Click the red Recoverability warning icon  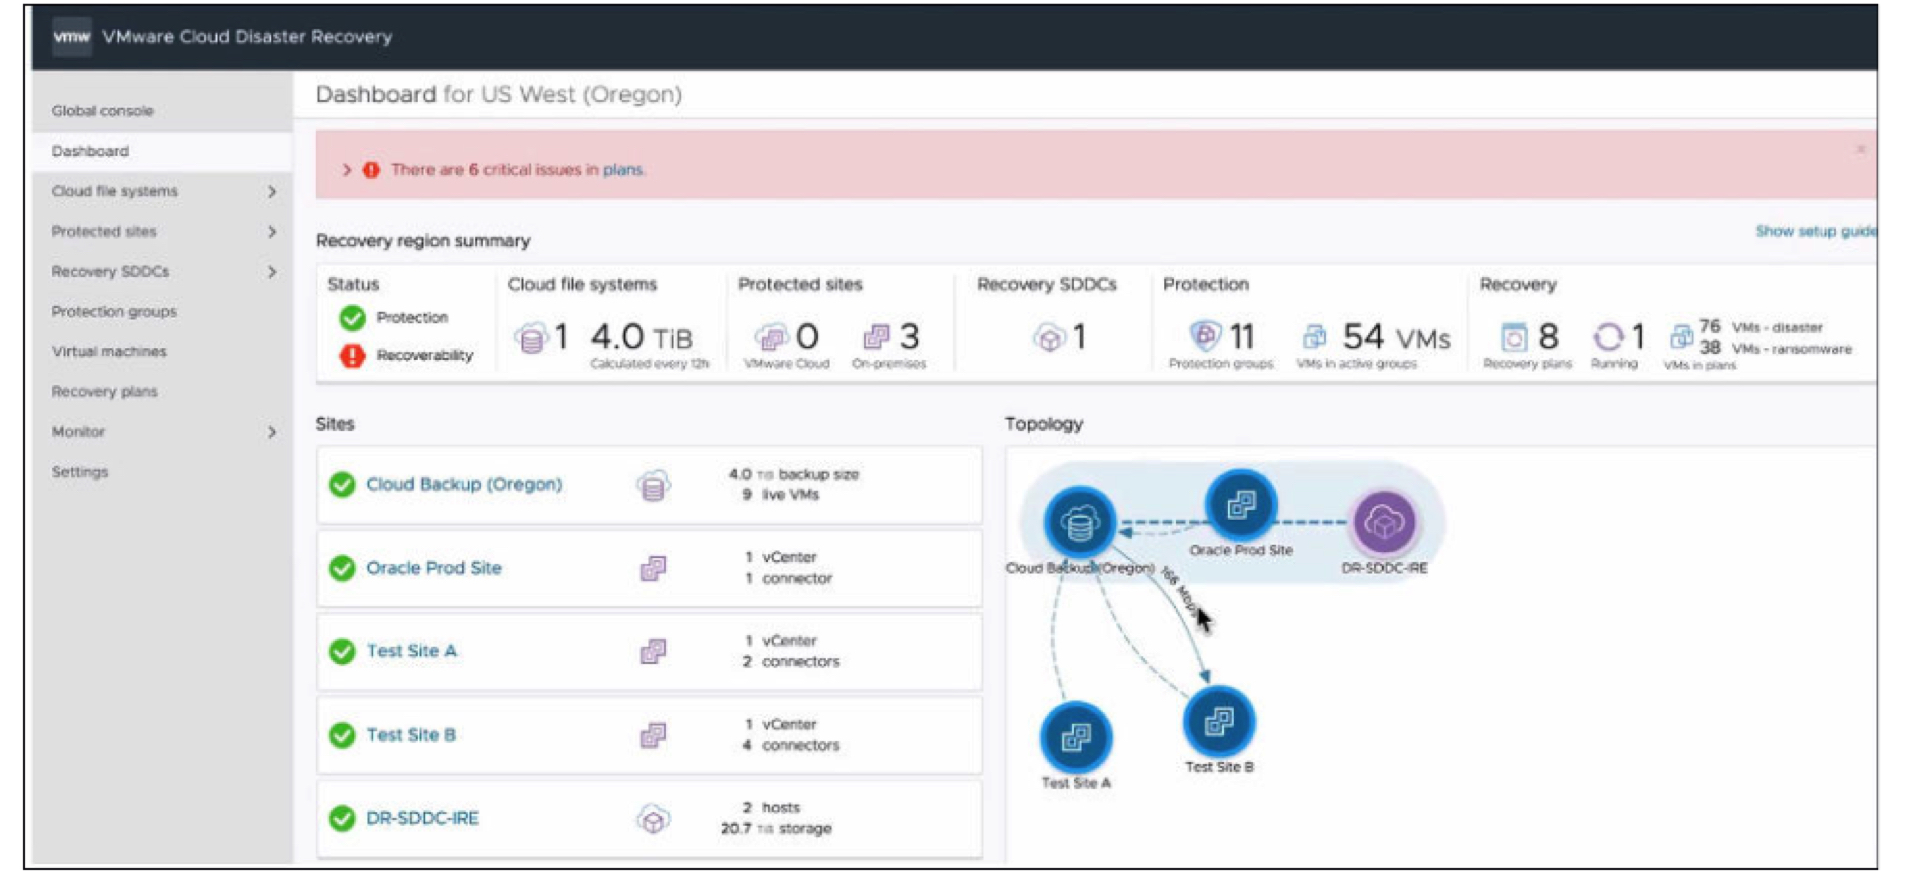coord(352,356)
